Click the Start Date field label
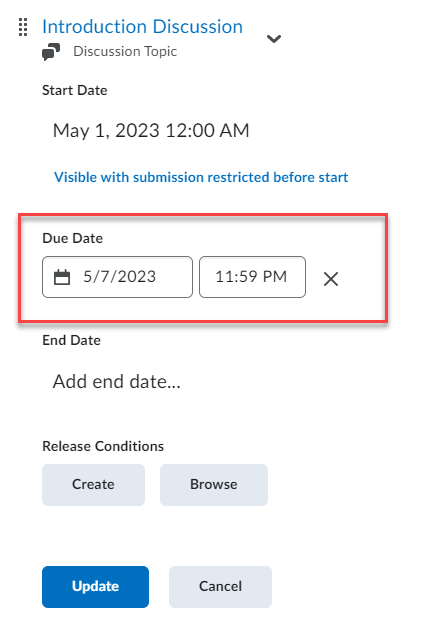 click(x=75, y=90)
